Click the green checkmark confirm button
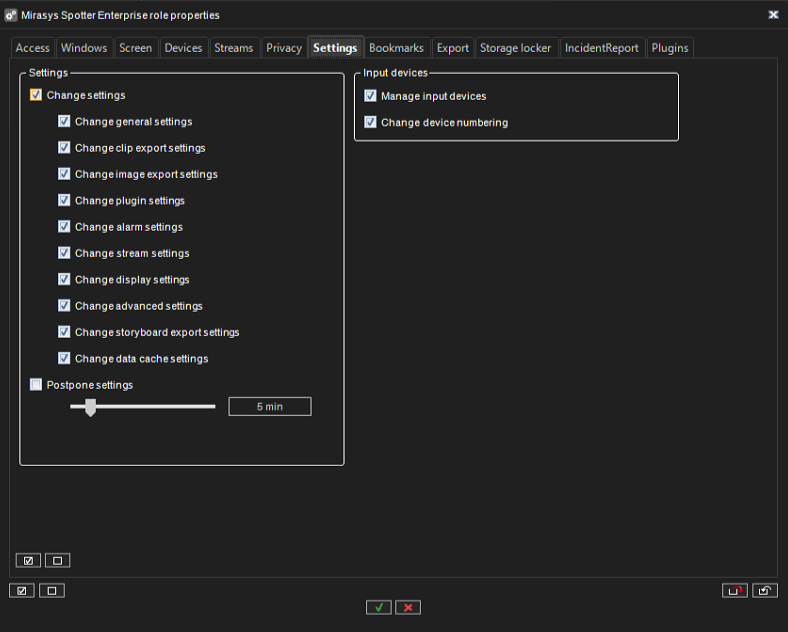This screenshot has height=632, width=788. click(378, 607)
